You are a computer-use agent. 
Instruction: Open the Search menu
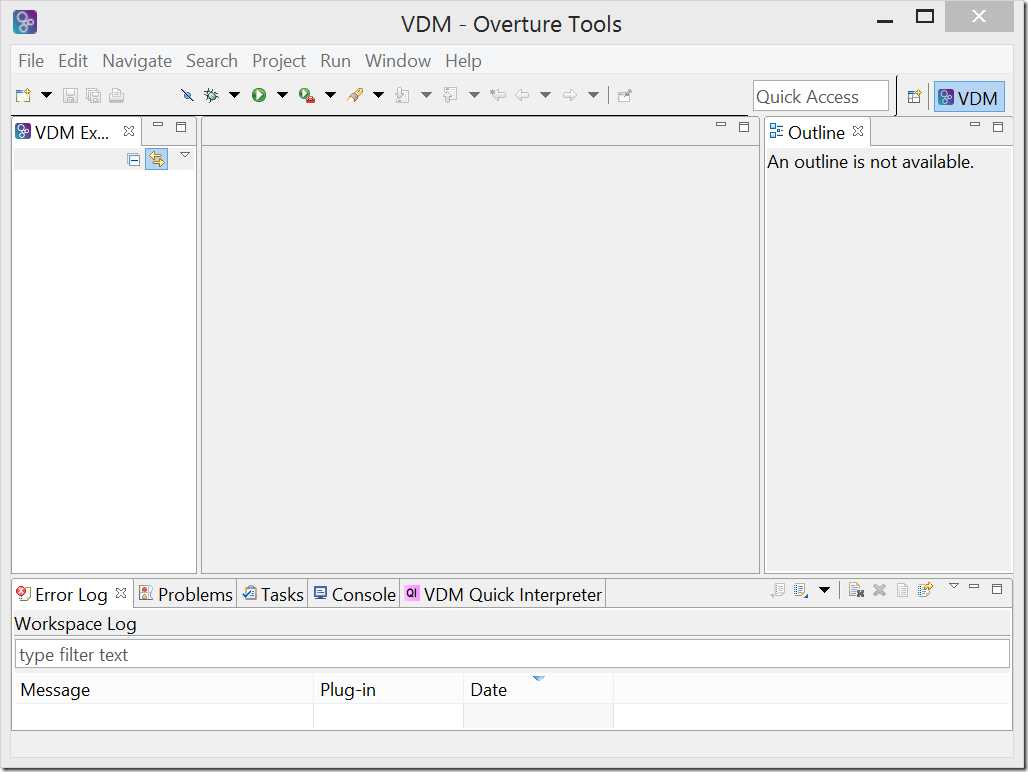(x=212, y=61)
